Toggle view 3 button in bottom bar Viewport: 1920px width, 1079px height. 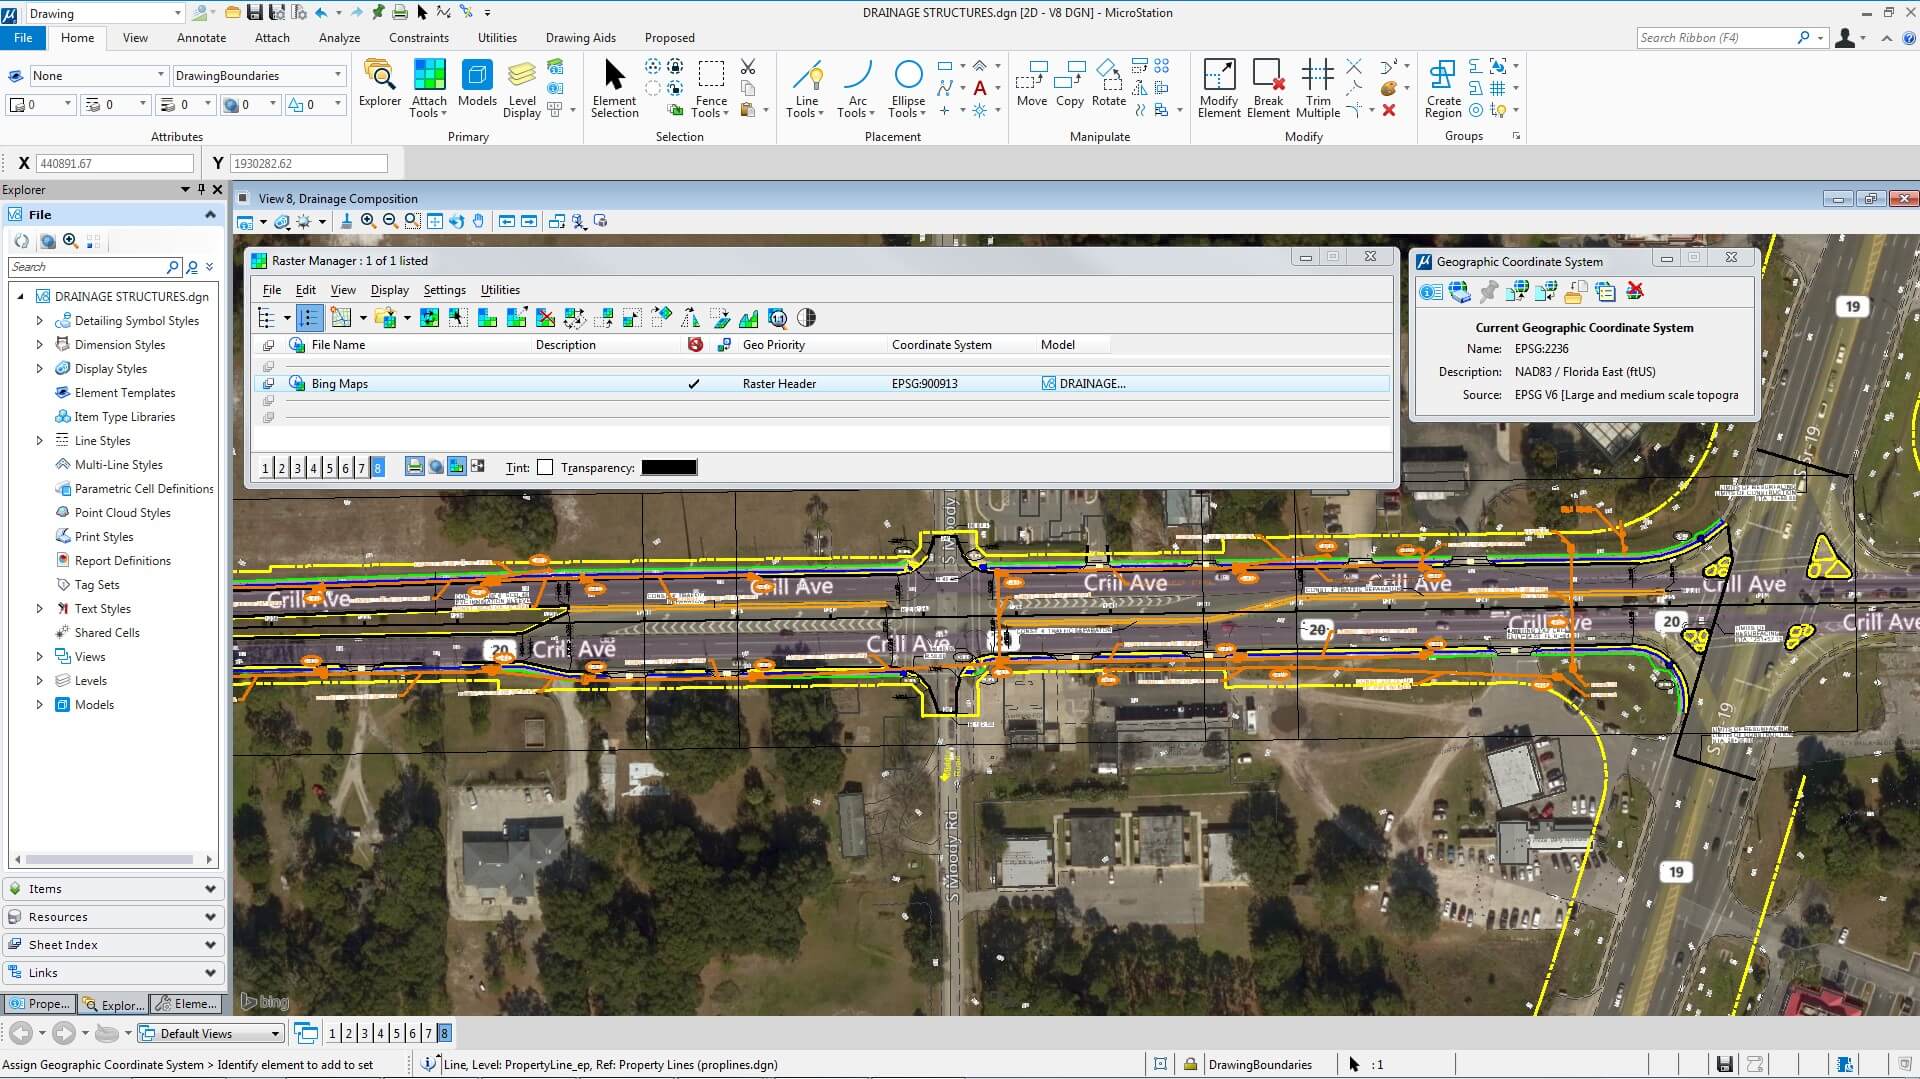pos(364,1033)
